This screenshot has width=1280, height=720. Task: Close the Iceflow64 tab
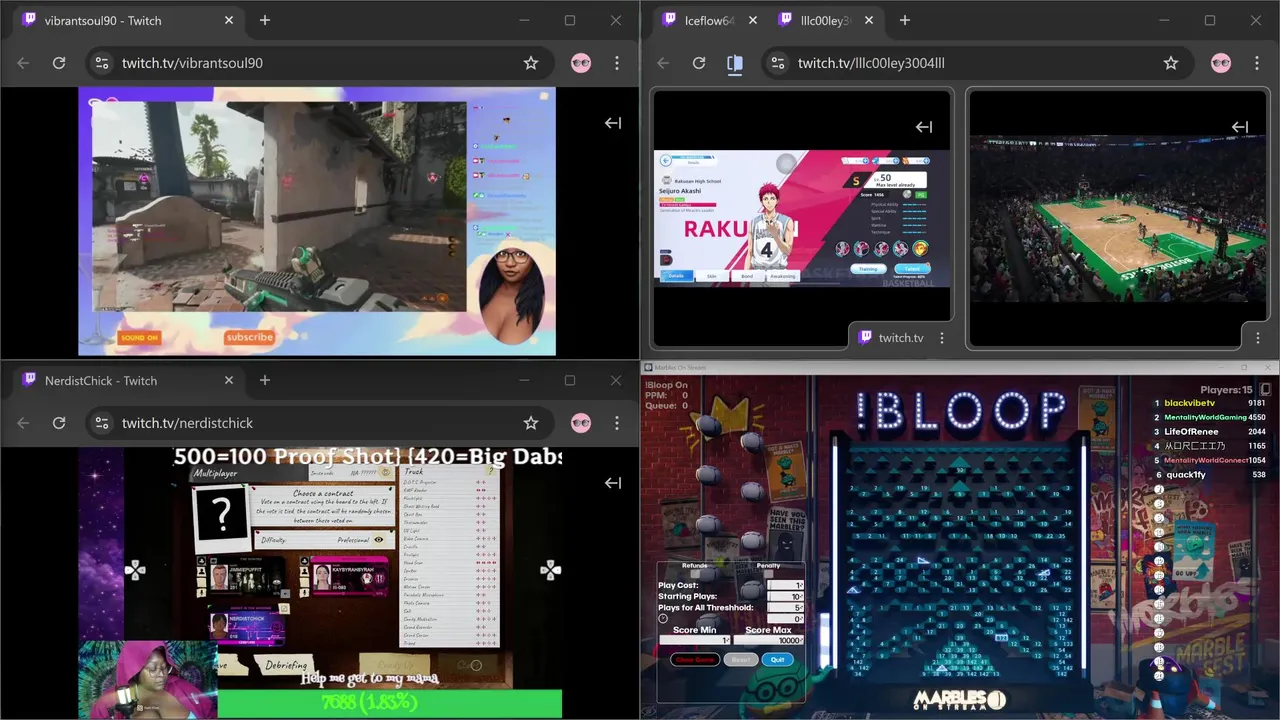[x=752, y=20]
